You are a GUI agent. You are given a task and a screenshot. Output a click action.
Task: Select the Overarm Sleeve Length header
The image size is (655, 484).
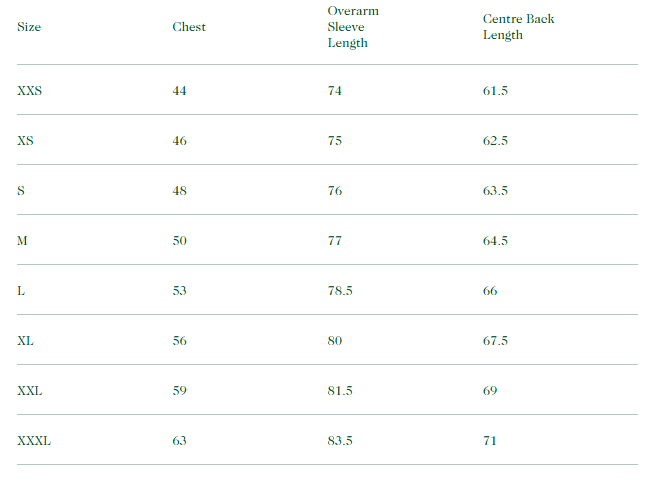click(353, 27)
